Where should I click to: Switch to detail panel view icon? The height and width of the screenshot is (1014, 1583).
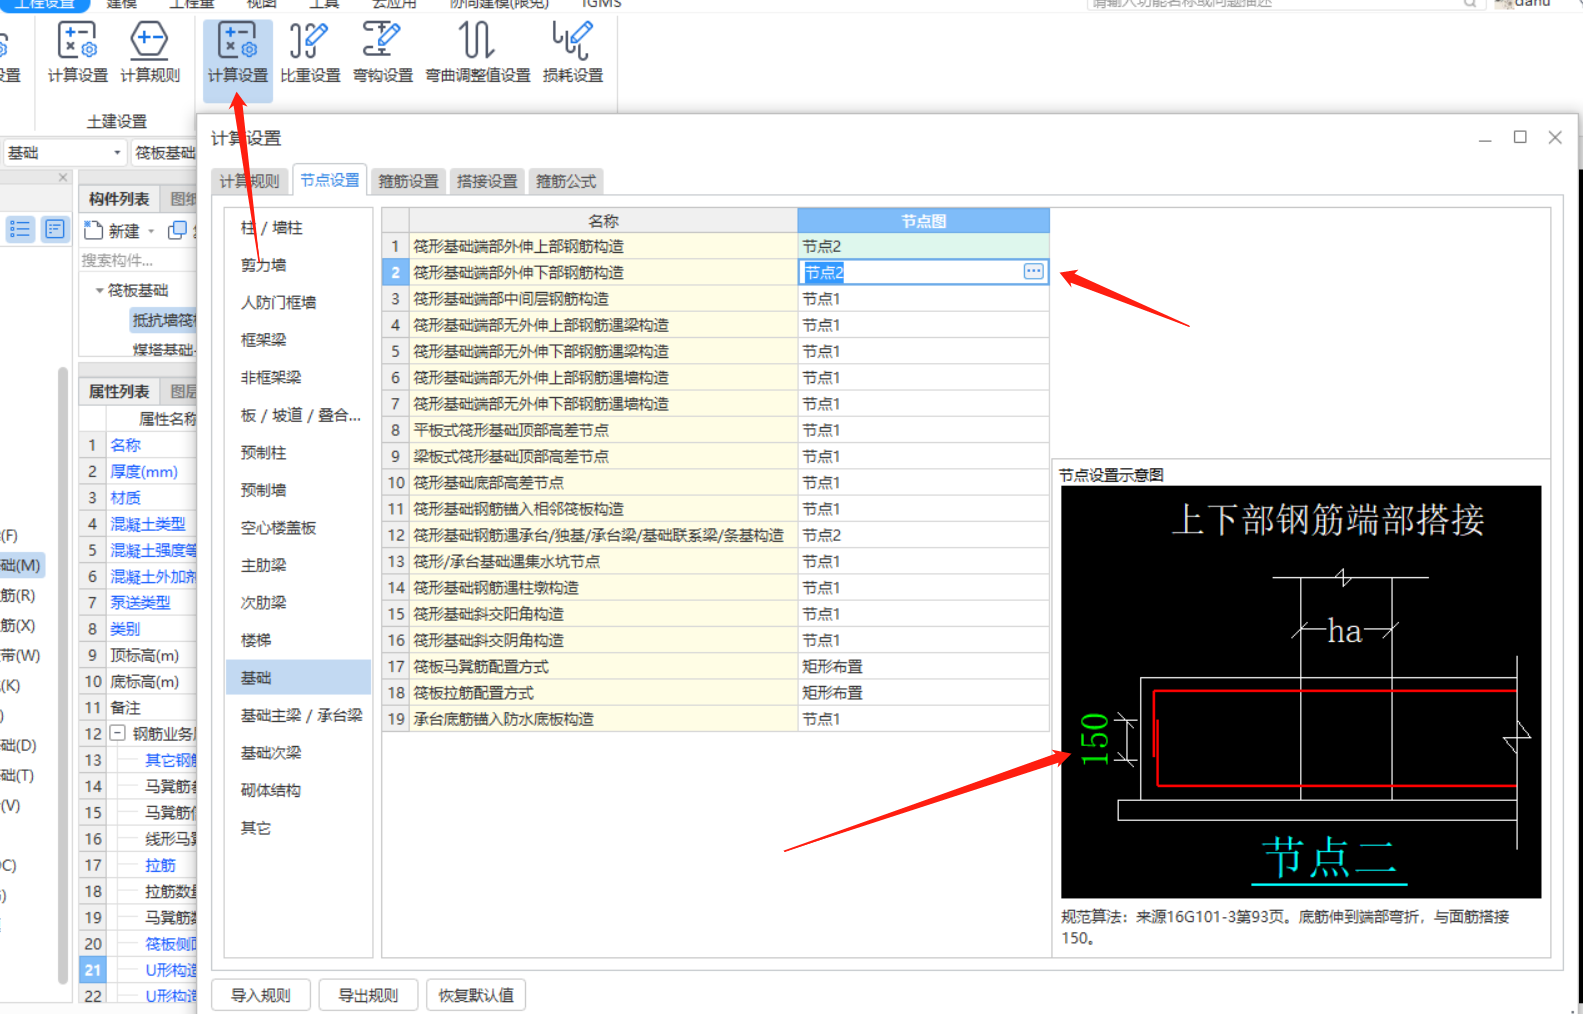(x=55, y=229)
